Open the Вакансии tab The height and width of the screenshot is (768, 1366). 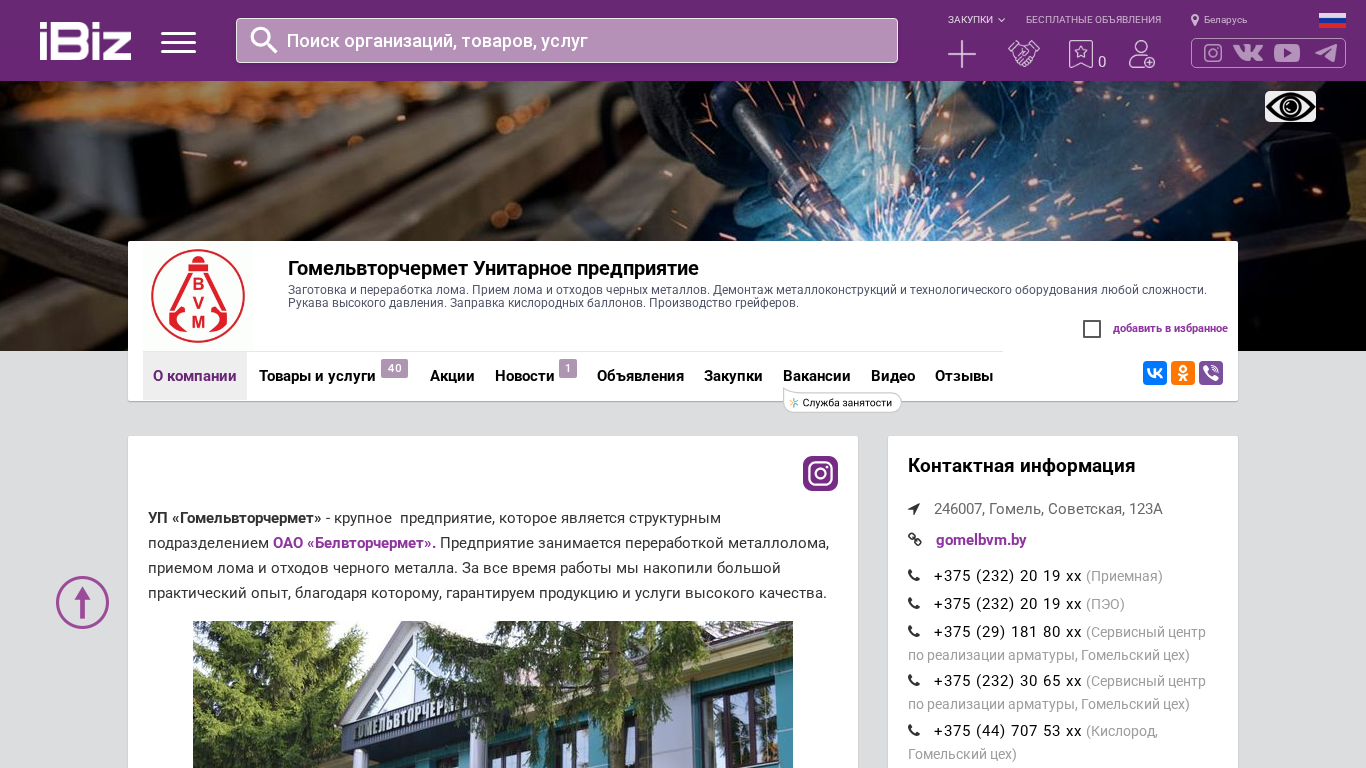coord(817,376)
